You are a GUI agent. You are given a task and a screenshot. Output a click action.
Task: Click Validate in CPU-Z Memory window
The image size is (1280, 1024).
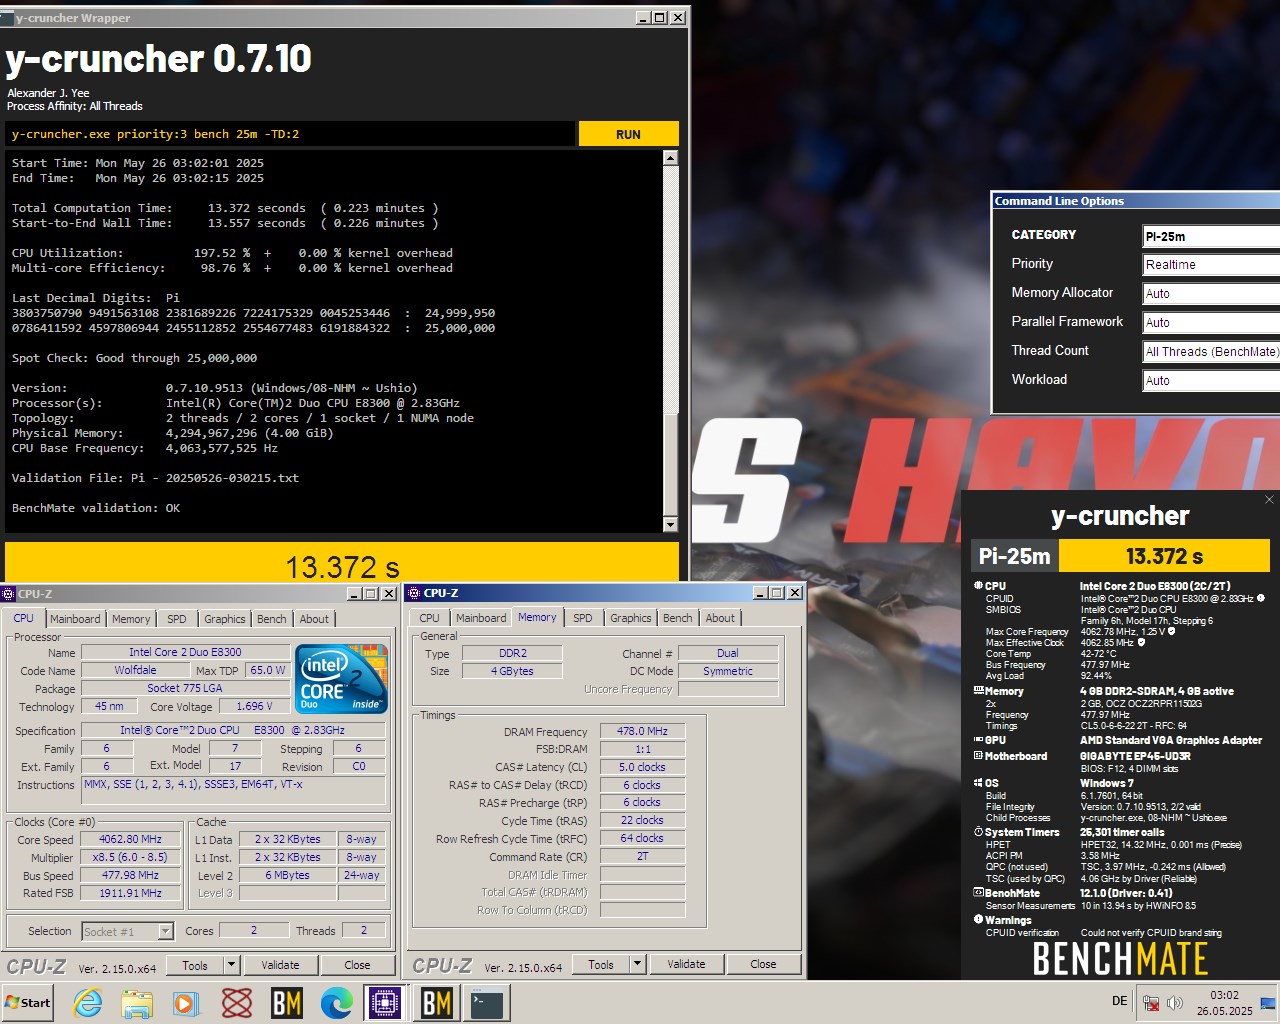tap(686, 964)
